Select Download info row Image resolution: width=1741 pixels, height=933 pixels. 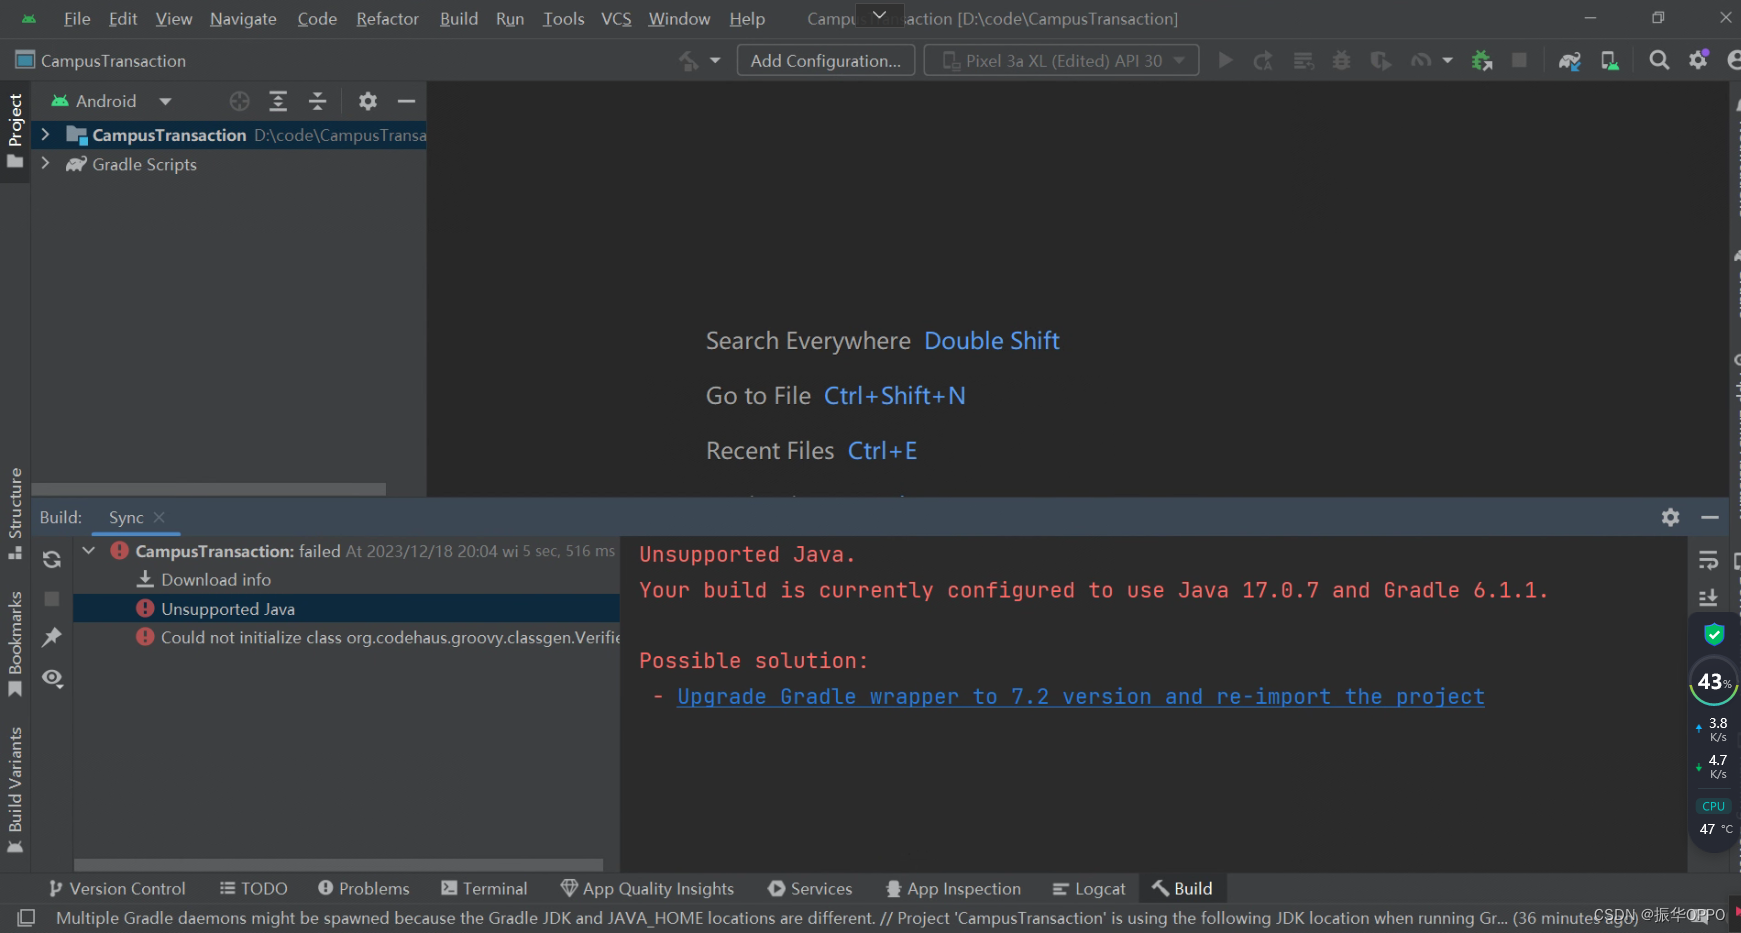click(x=347, y=579)
